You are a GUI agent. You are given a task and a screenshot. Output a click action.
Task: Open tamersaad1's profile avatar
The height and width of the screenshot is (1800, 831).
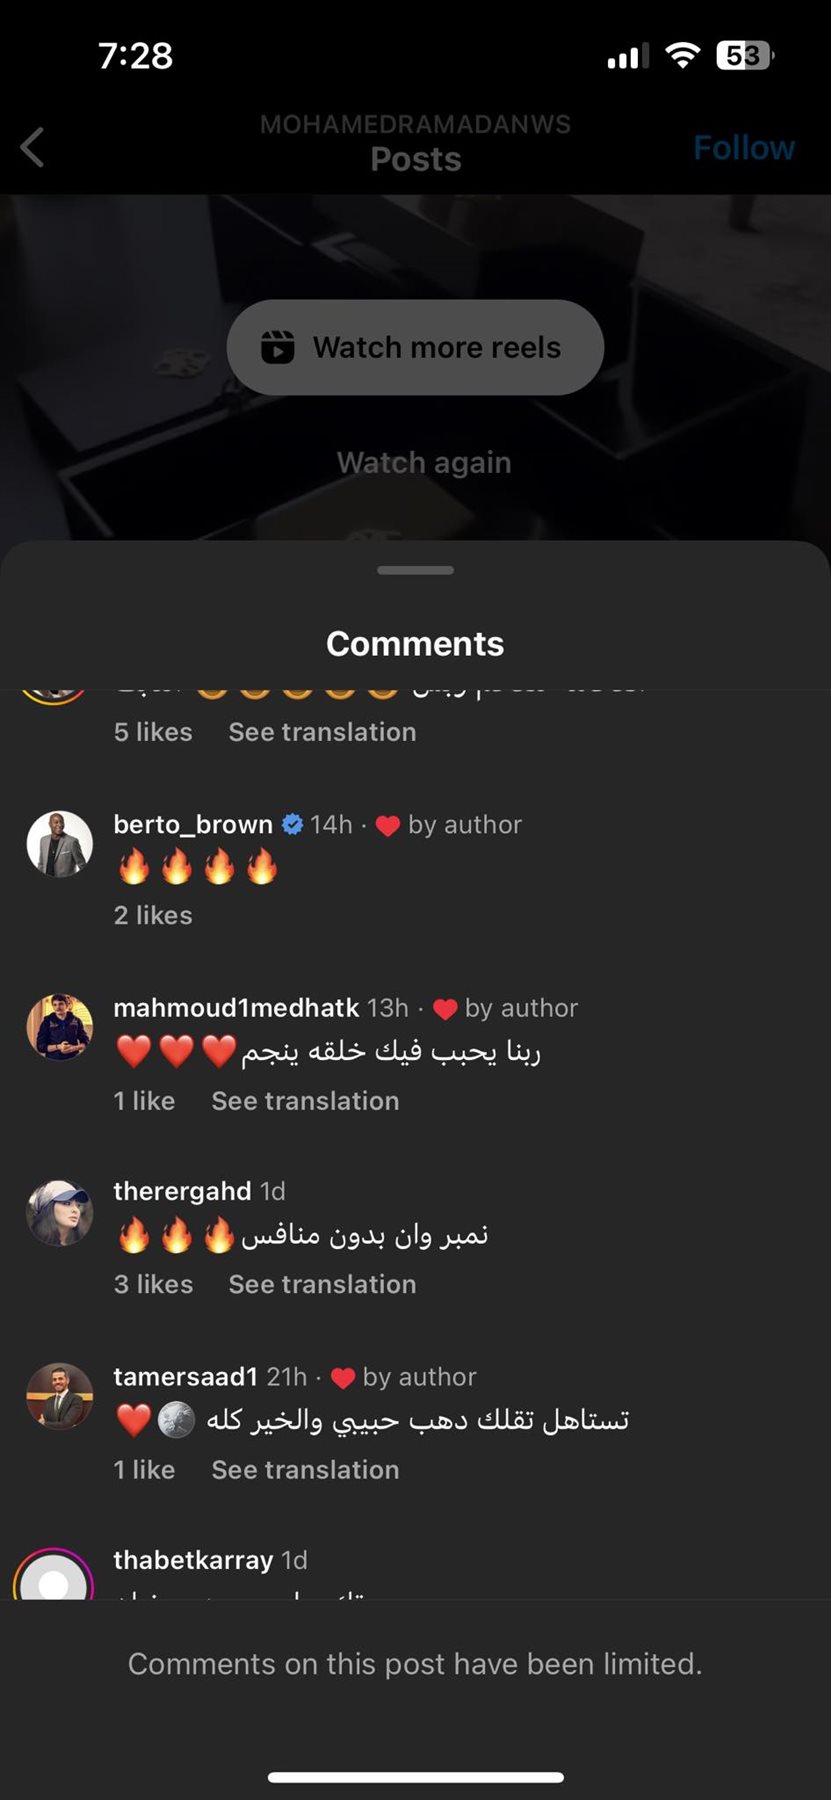(59, 1396)
